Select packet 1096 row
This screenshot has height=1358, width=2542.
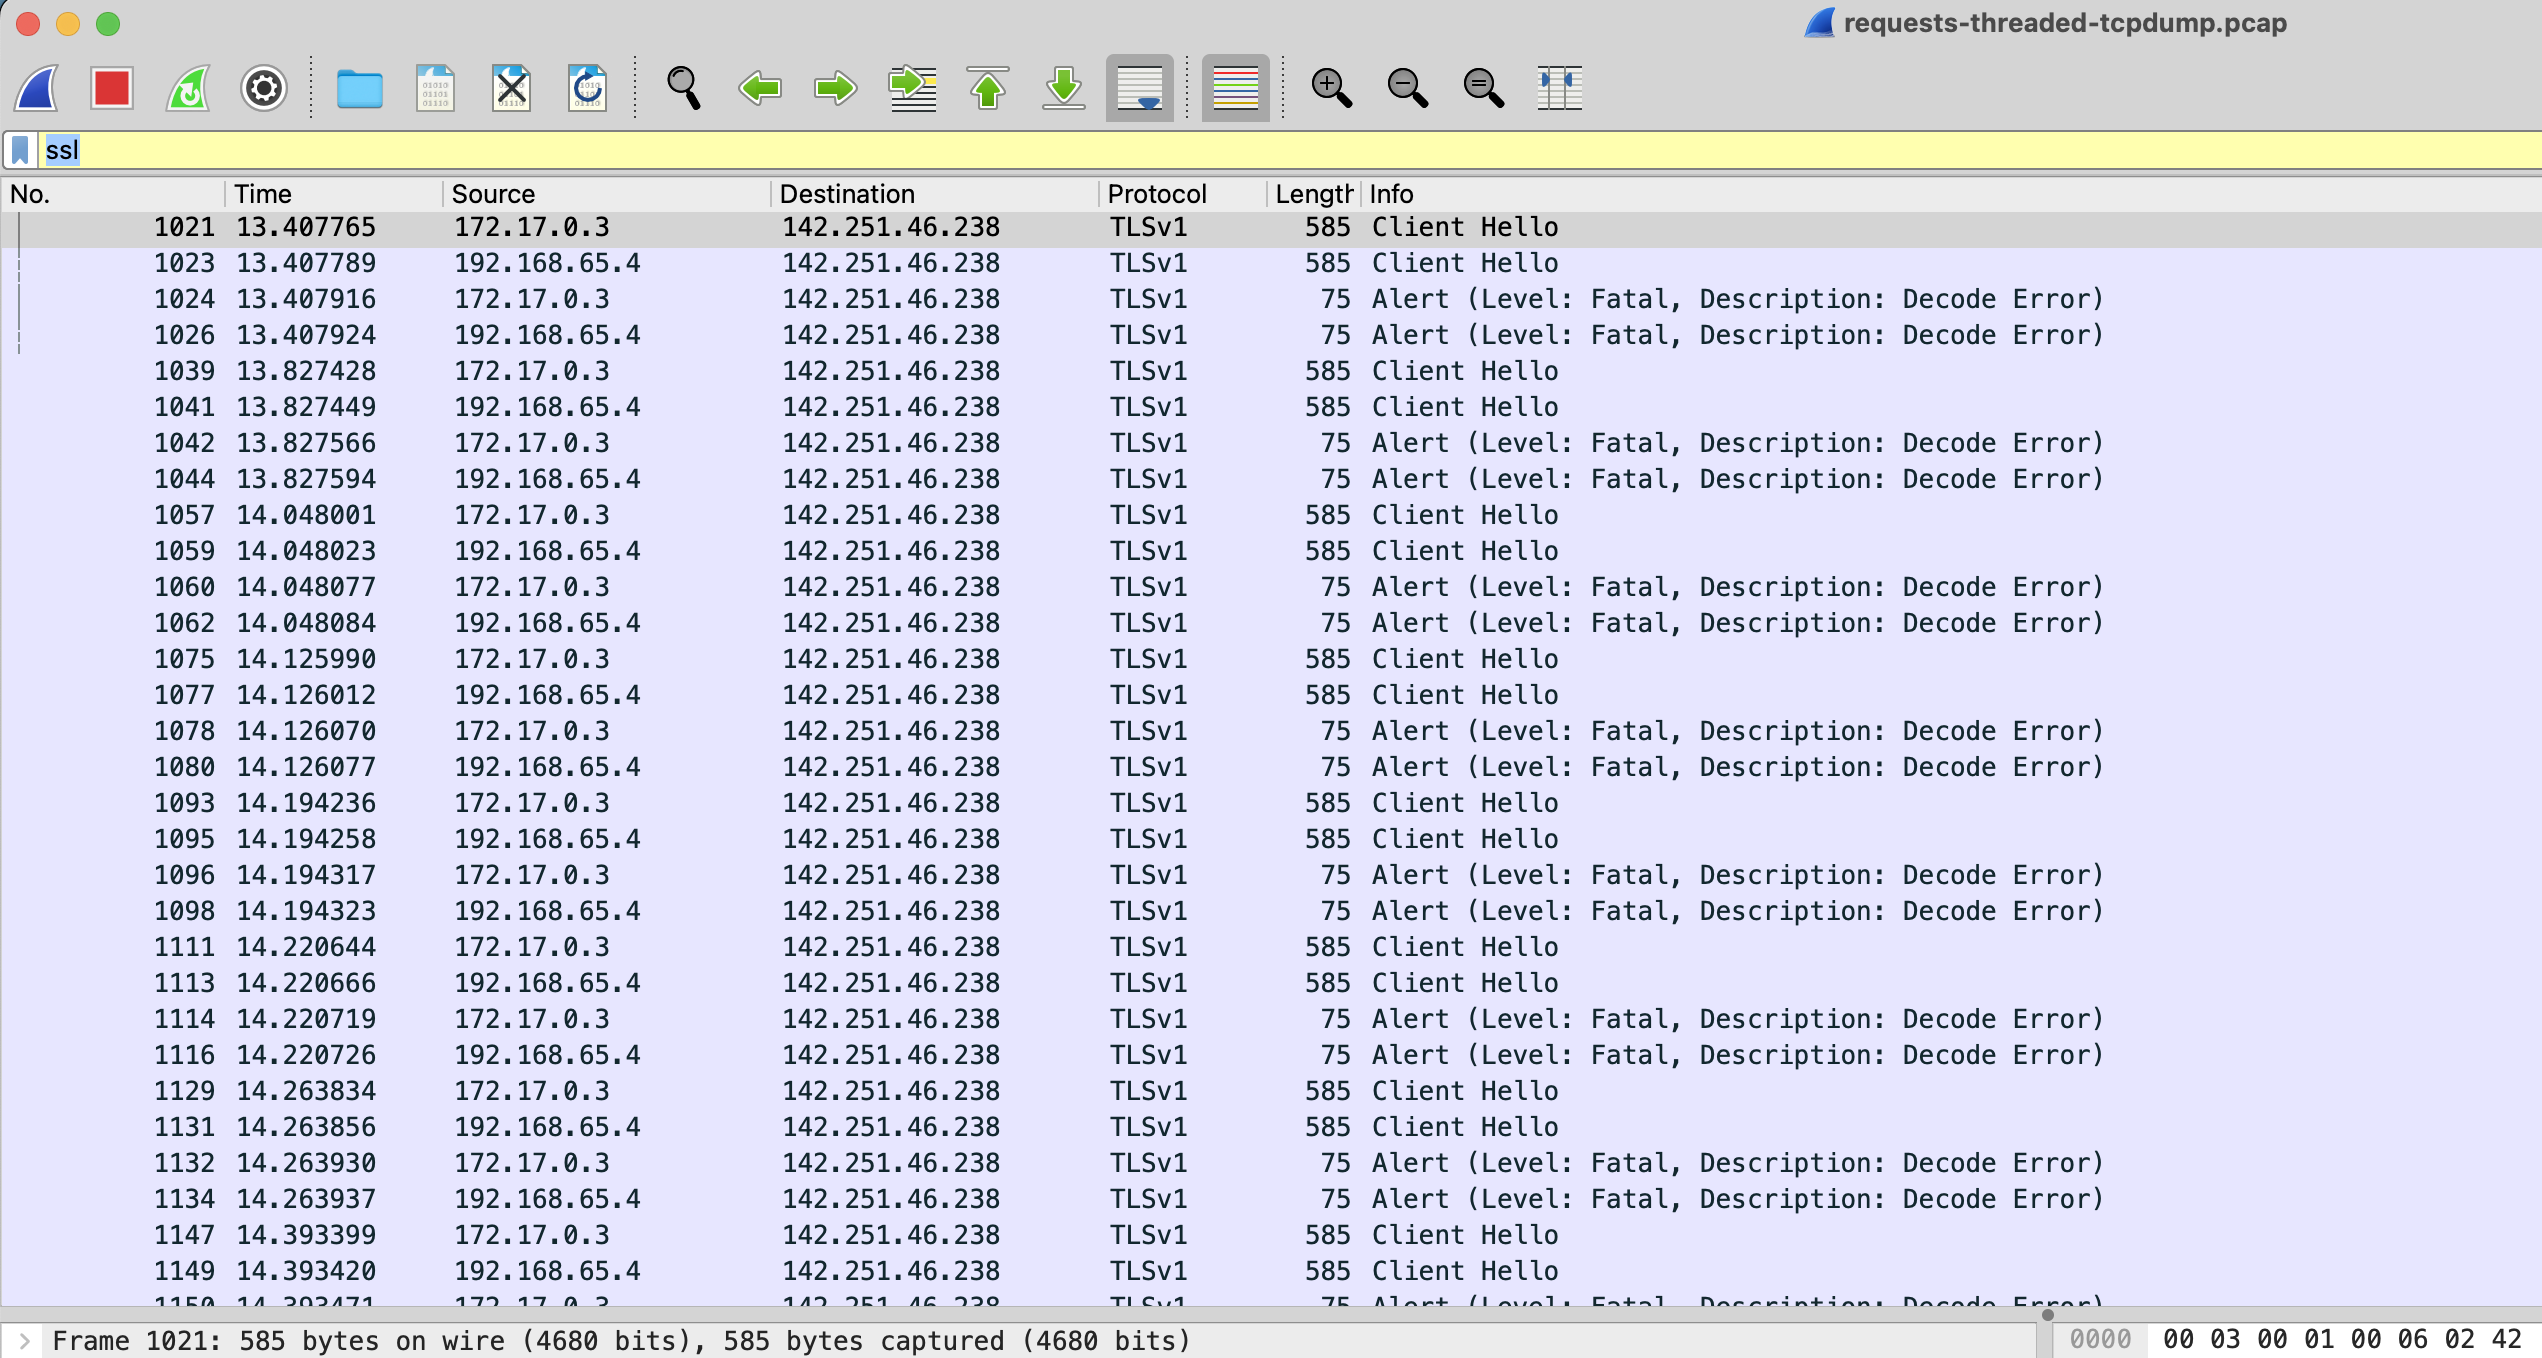[x=1271, y=875]
